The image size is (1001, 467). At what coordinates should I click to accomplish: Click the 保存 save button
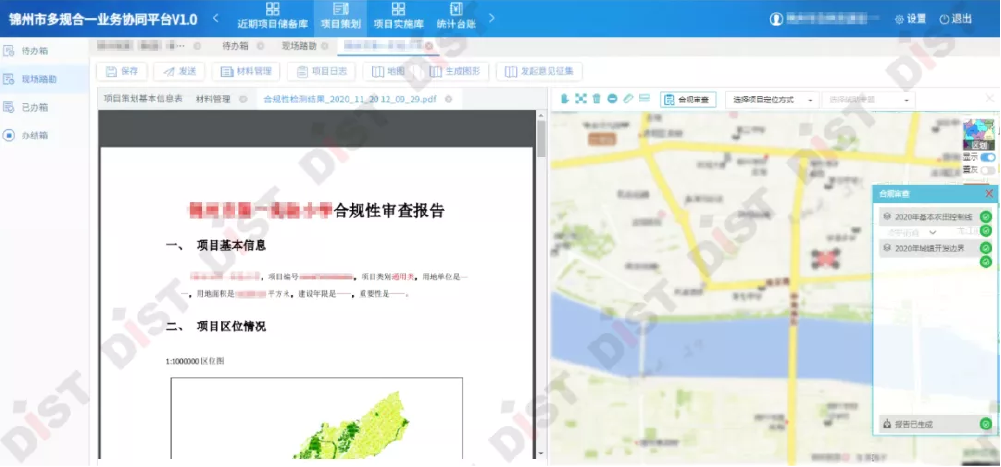pyautogui.click(x=121, y=71)
